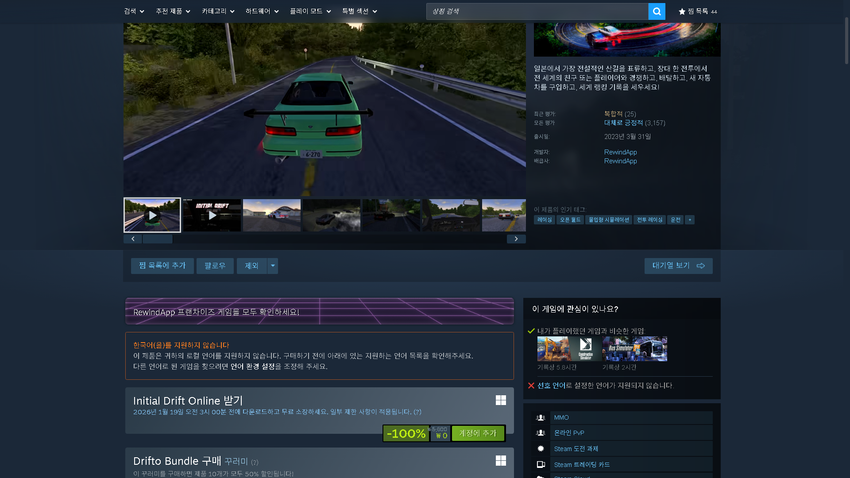Image resolution: width=850 pixels, height=478 pixels.
Task: Expand the 검색 menu dropdown
Action: coord(131,11)
